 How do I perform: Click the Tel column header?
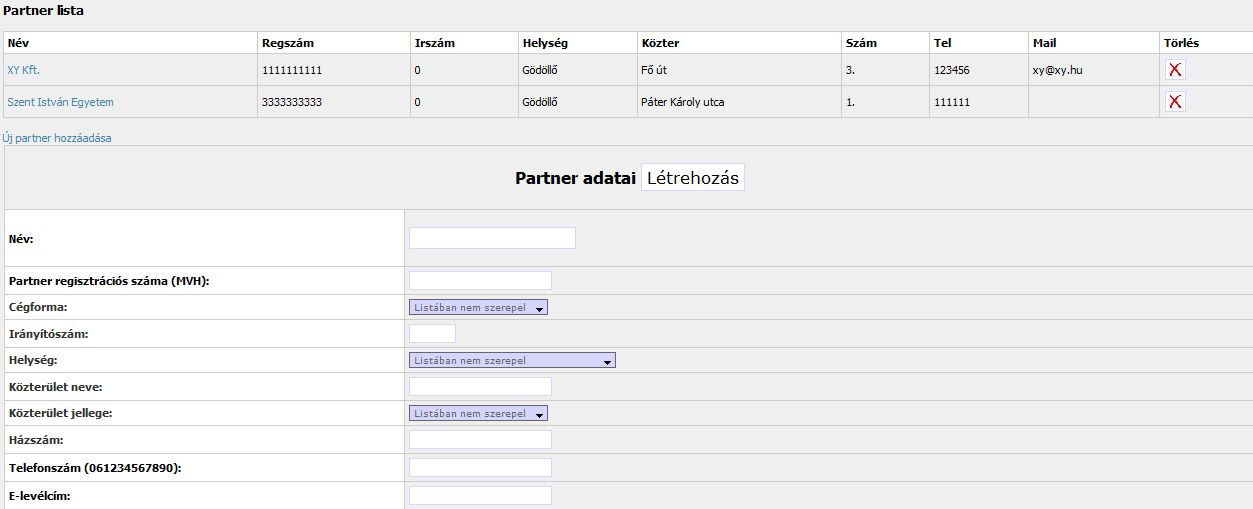979,43
